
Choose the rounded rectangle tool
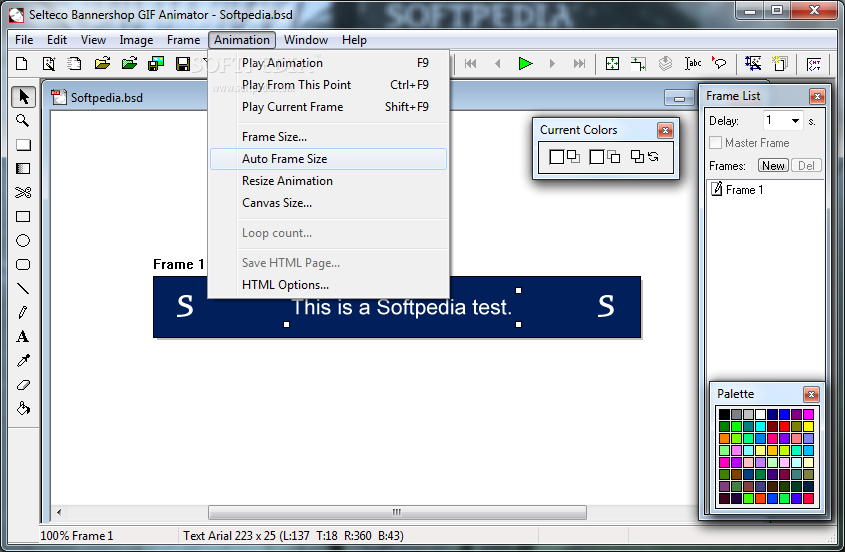click(23, 265)
